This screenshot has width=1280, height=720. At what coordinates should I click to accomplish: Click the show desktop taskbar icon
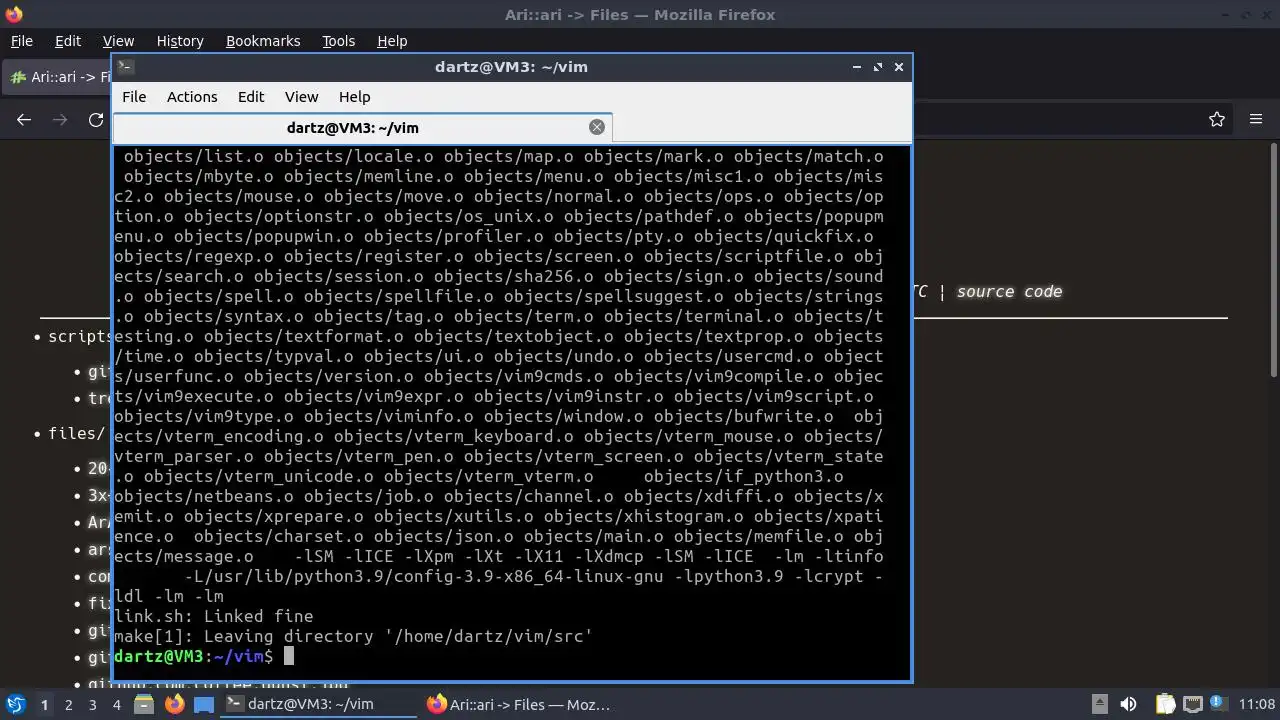pyautogui.click(x=204, y=704)
